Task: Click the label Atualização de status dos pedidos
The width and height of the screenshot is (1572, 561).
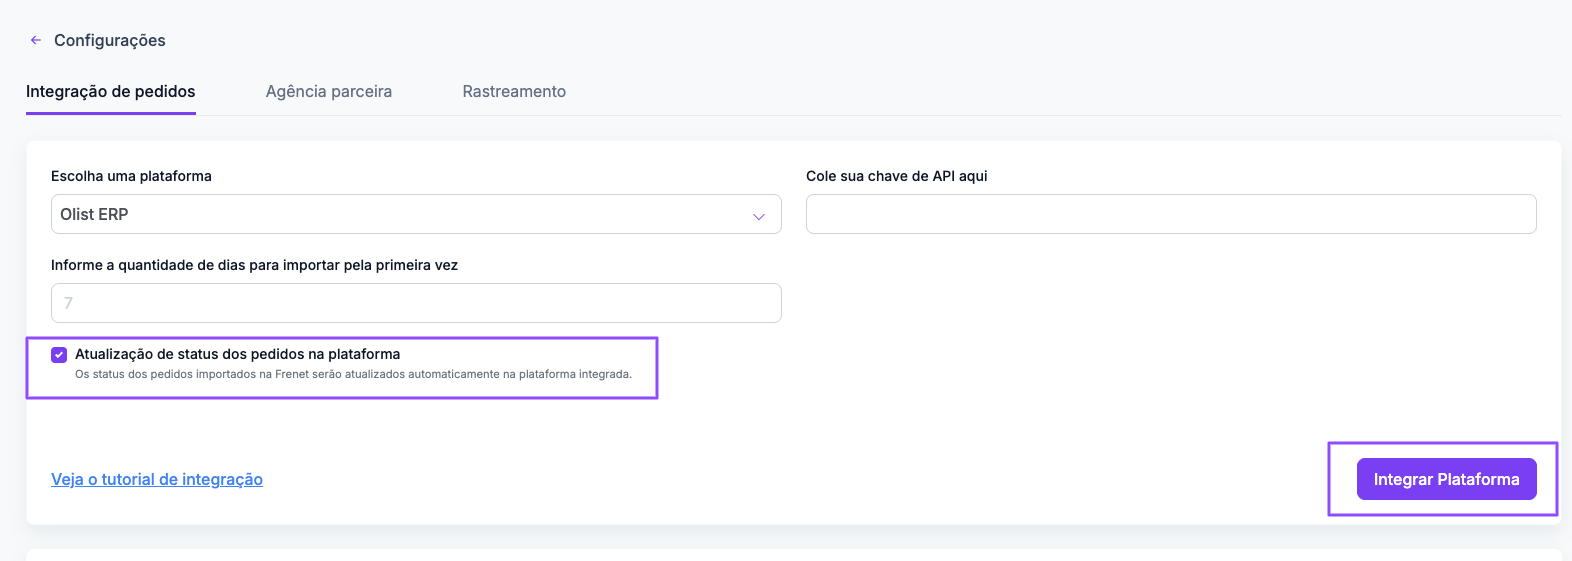Action: pyautogui.click(x=238, y=354)
